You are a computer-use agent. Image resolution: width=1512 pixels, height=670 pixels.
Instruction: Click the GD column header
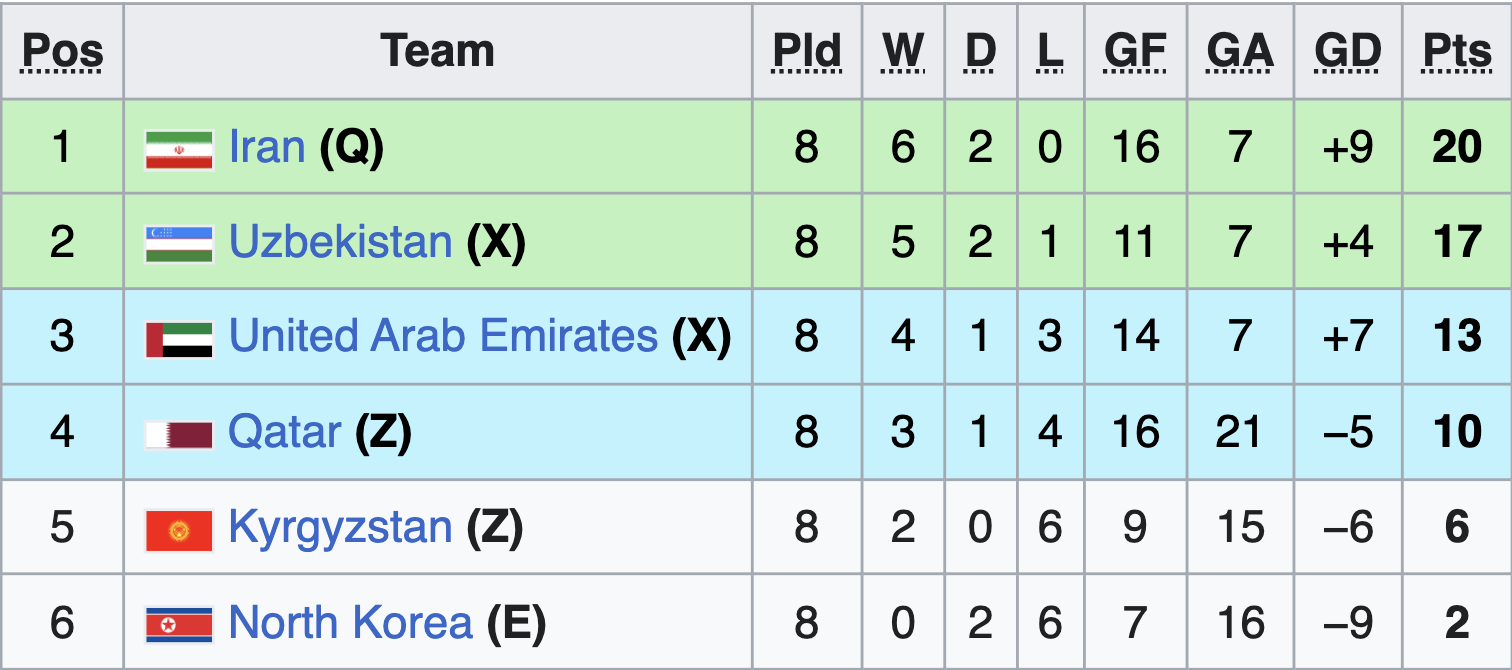pos(1347,51)
